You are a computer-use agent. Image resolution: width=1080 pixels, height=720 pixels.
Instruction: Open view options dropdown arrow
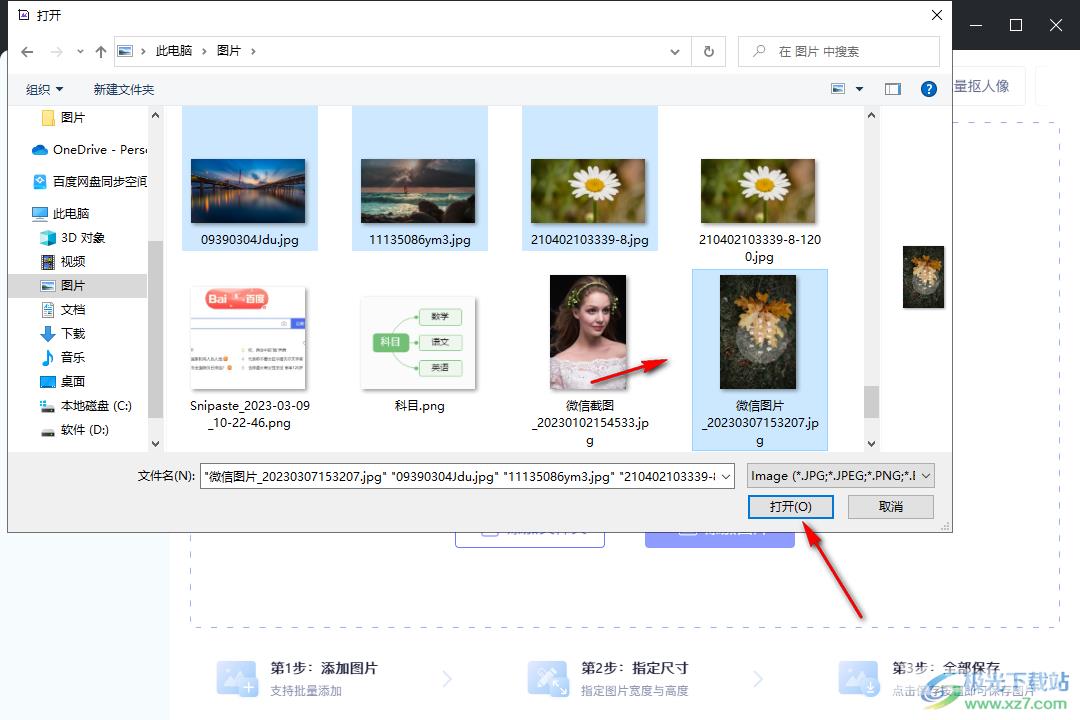tap(859, 89)
